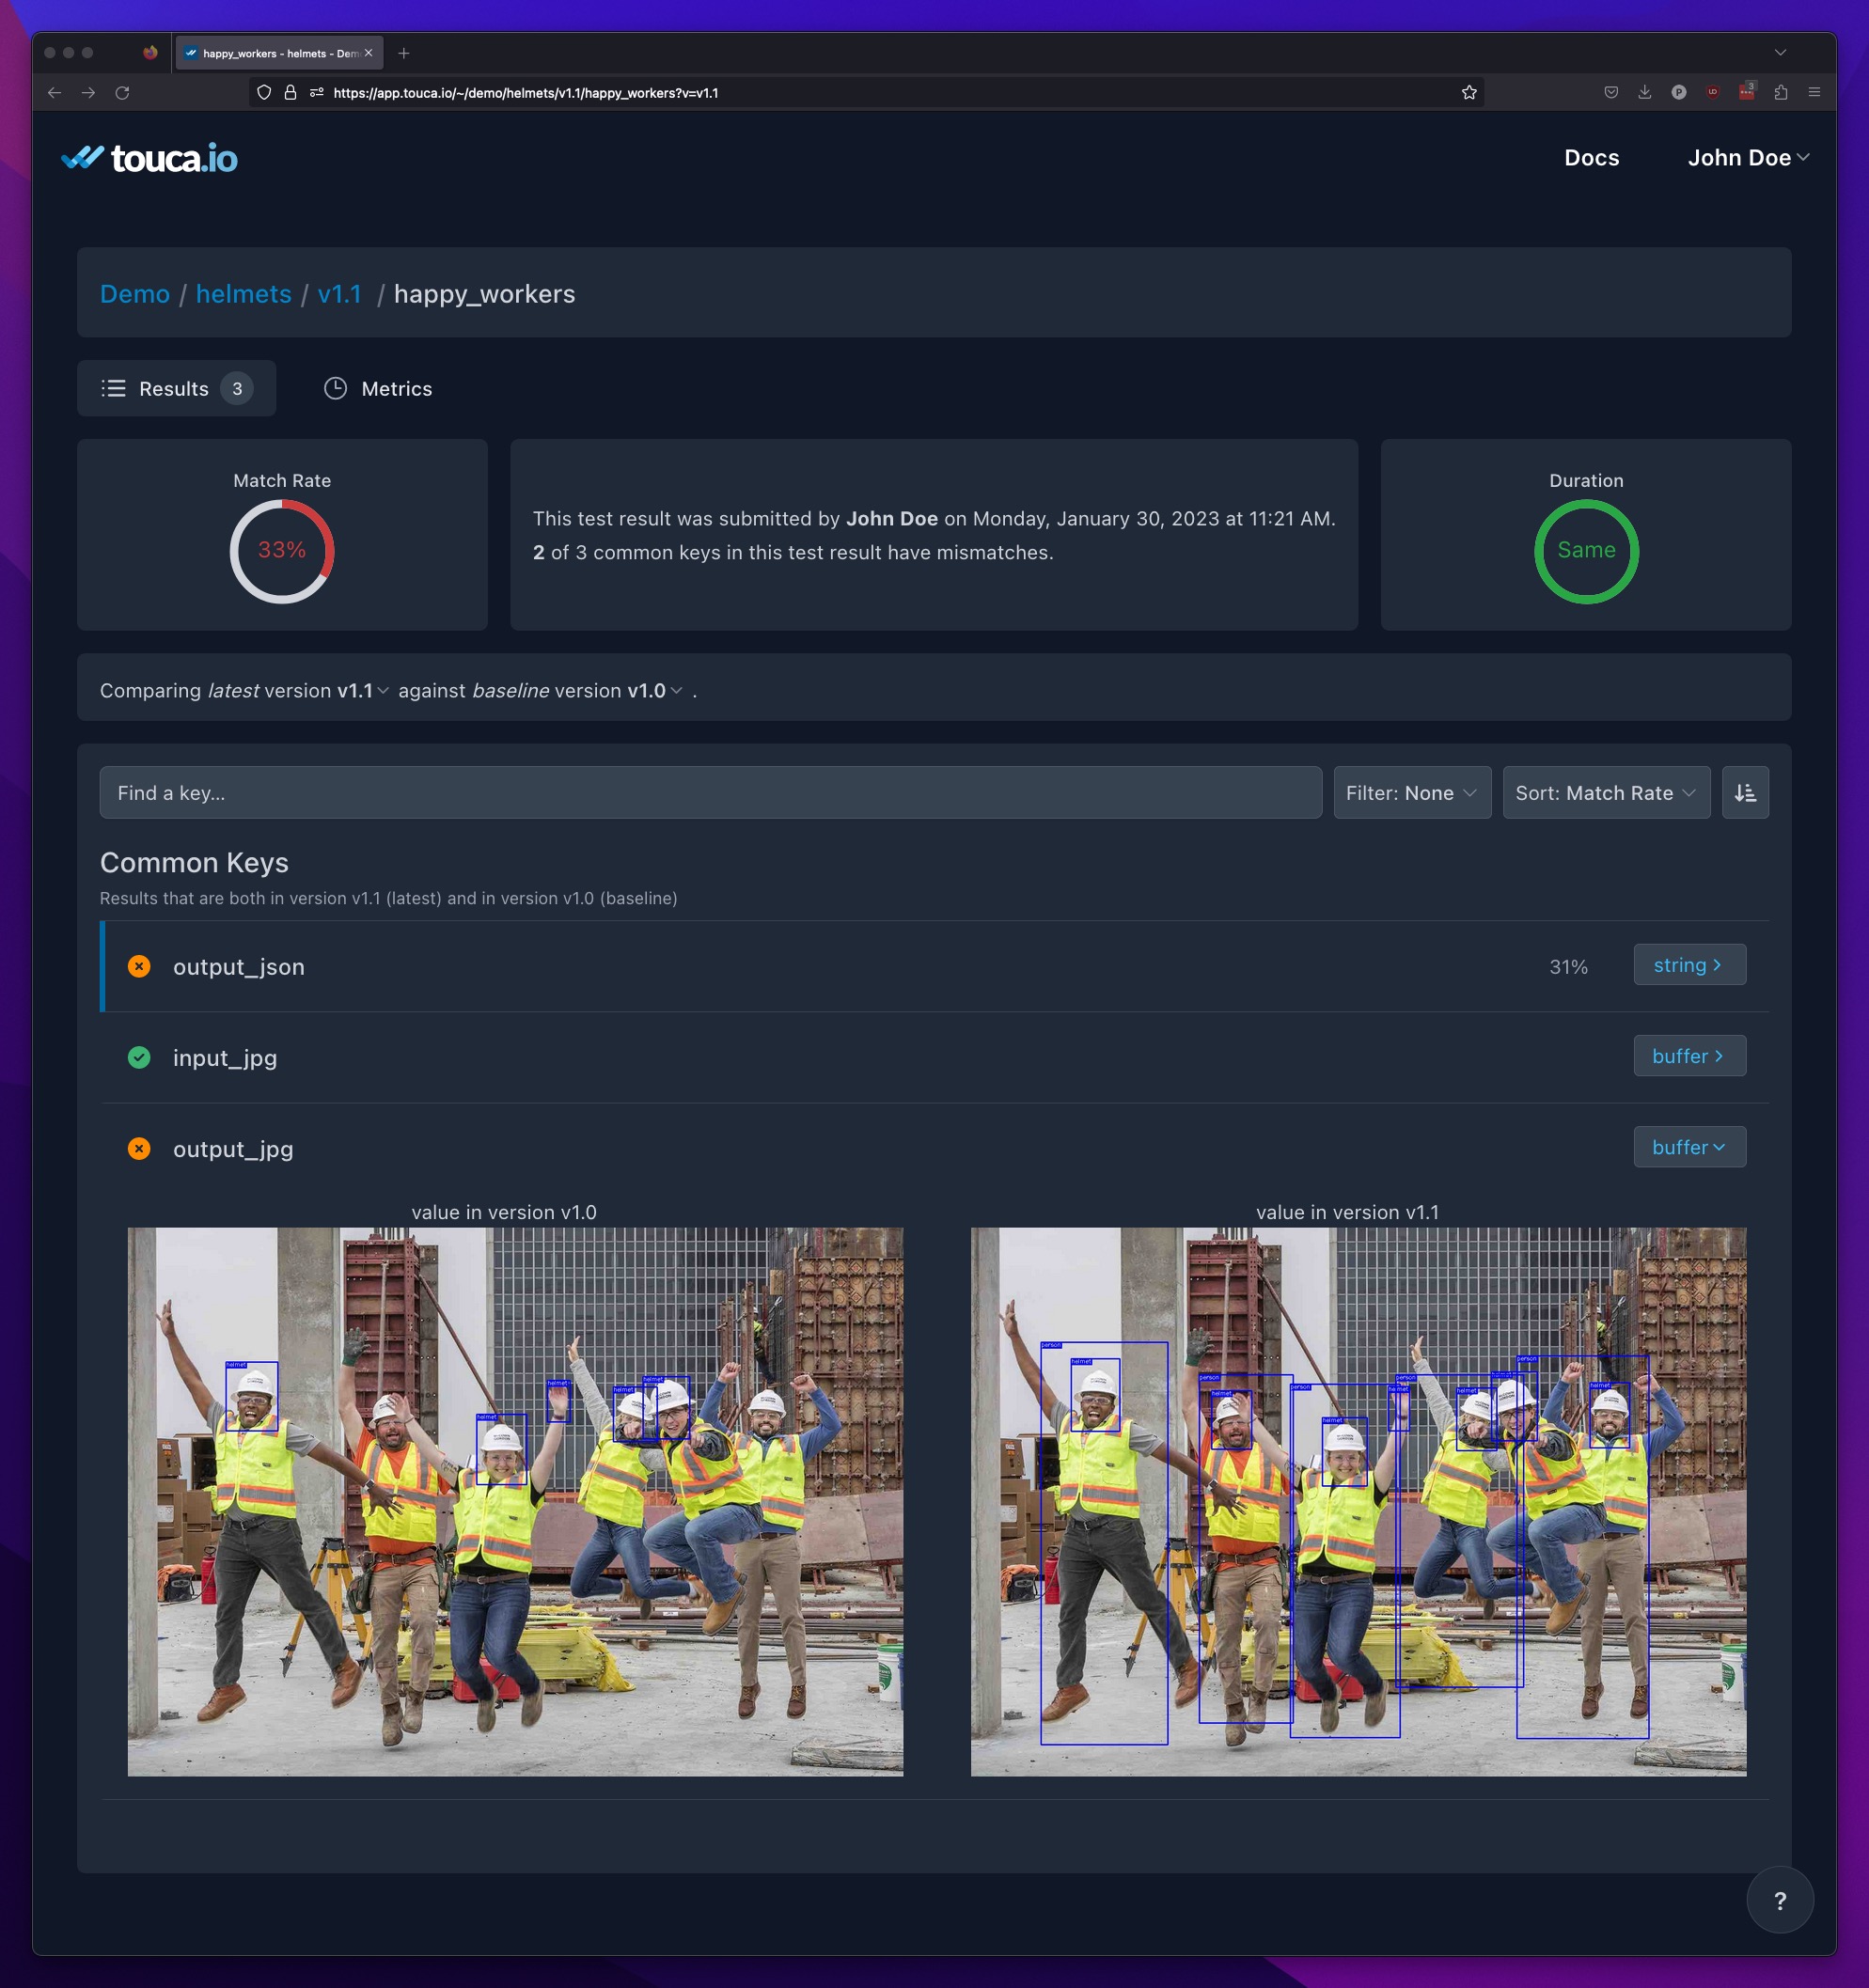Open the baseline version v1.0 selector
This screenshot has width=1869, height=1988.
(x=654, y=691)
